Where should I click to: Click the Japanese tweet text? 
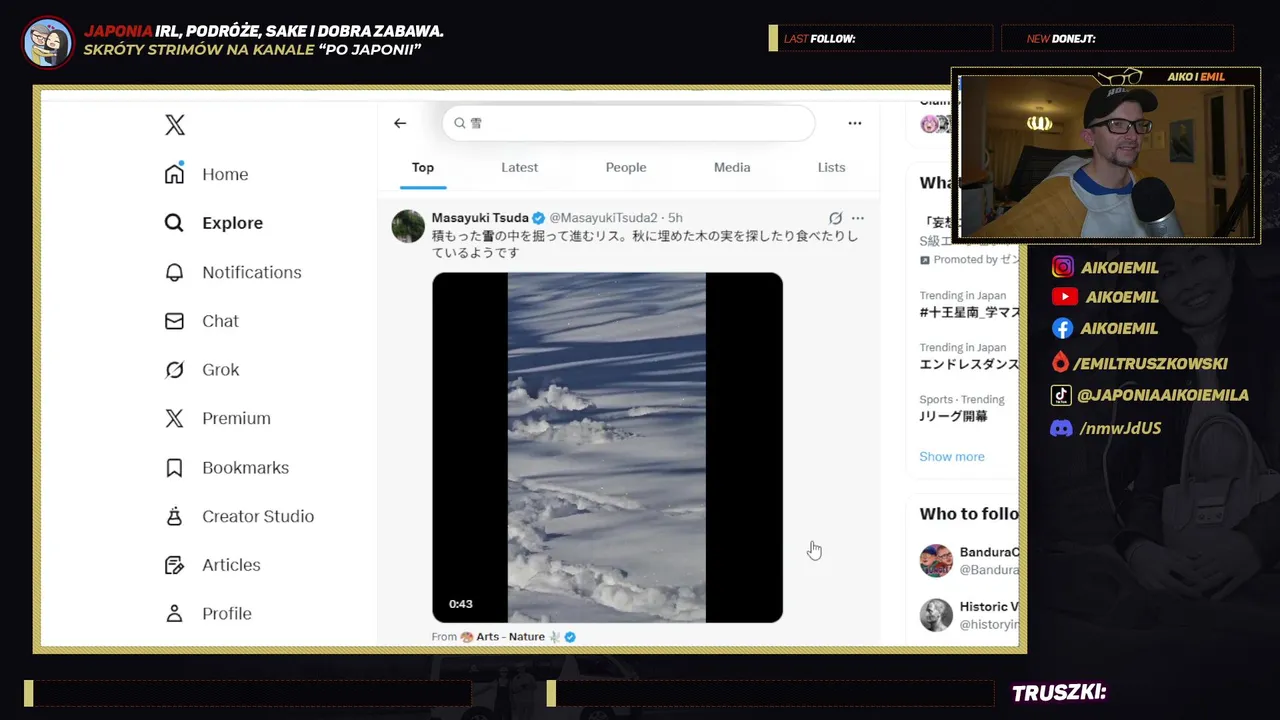[x=645, y=245]
